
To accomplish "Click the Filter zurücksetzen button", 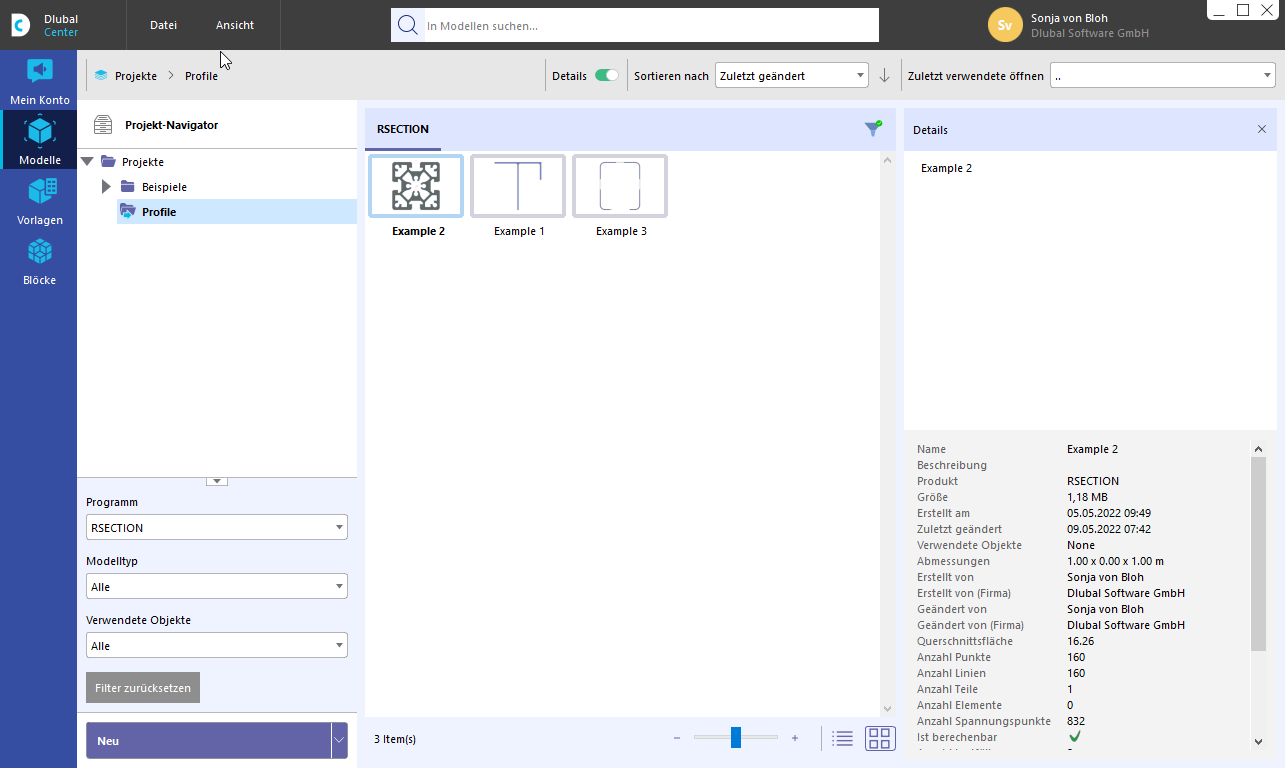I will (143, 688).
